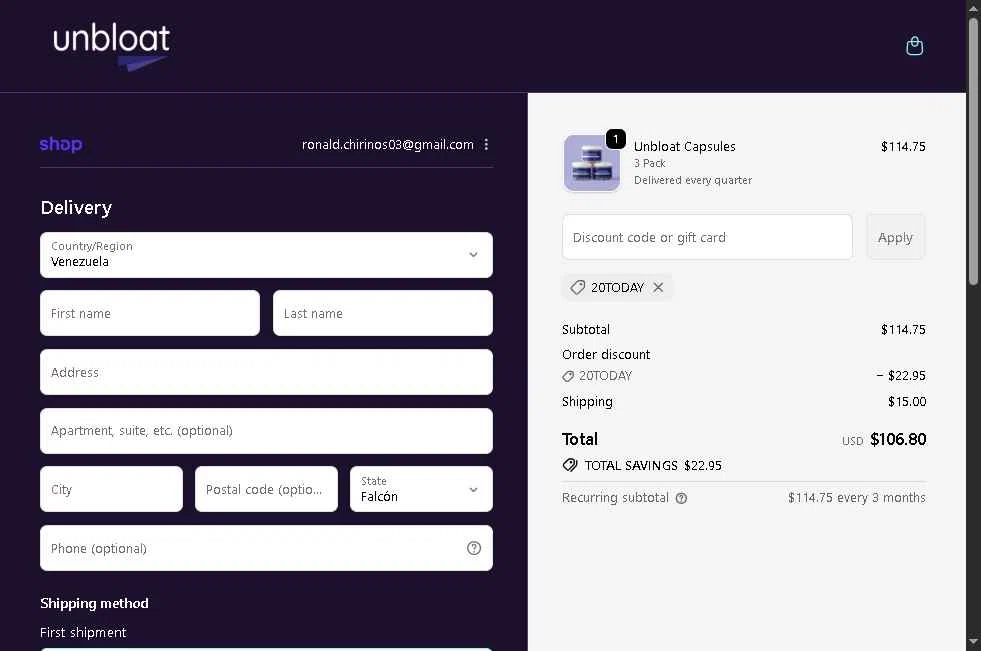
Task: Click the Unbloat Capsules product thumbnail
Action: pos(592,163)
